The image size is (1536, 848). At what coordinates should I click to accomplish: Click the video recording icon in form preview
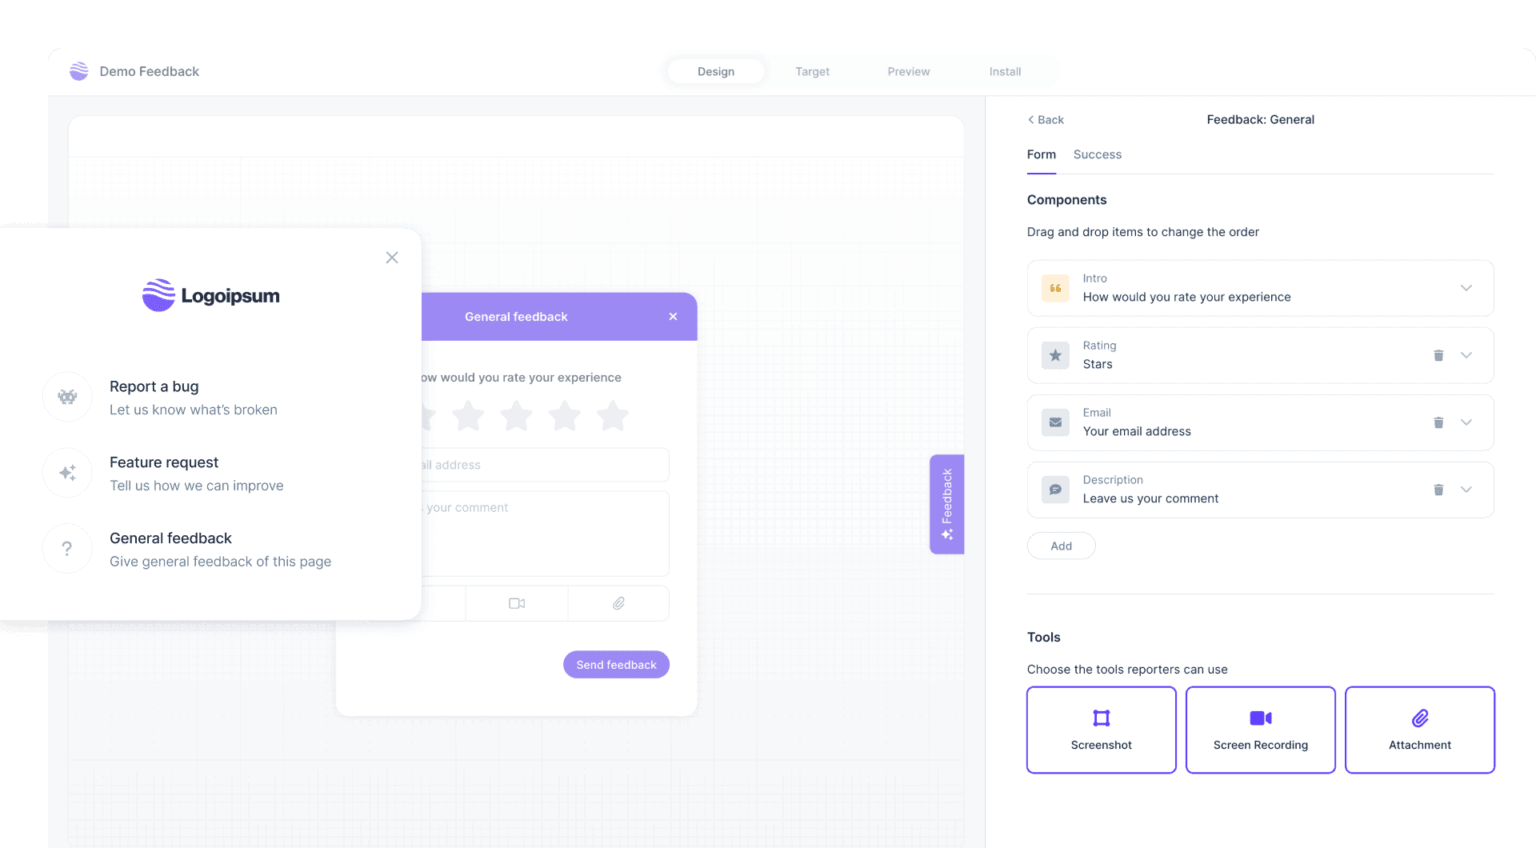(517, 603)
